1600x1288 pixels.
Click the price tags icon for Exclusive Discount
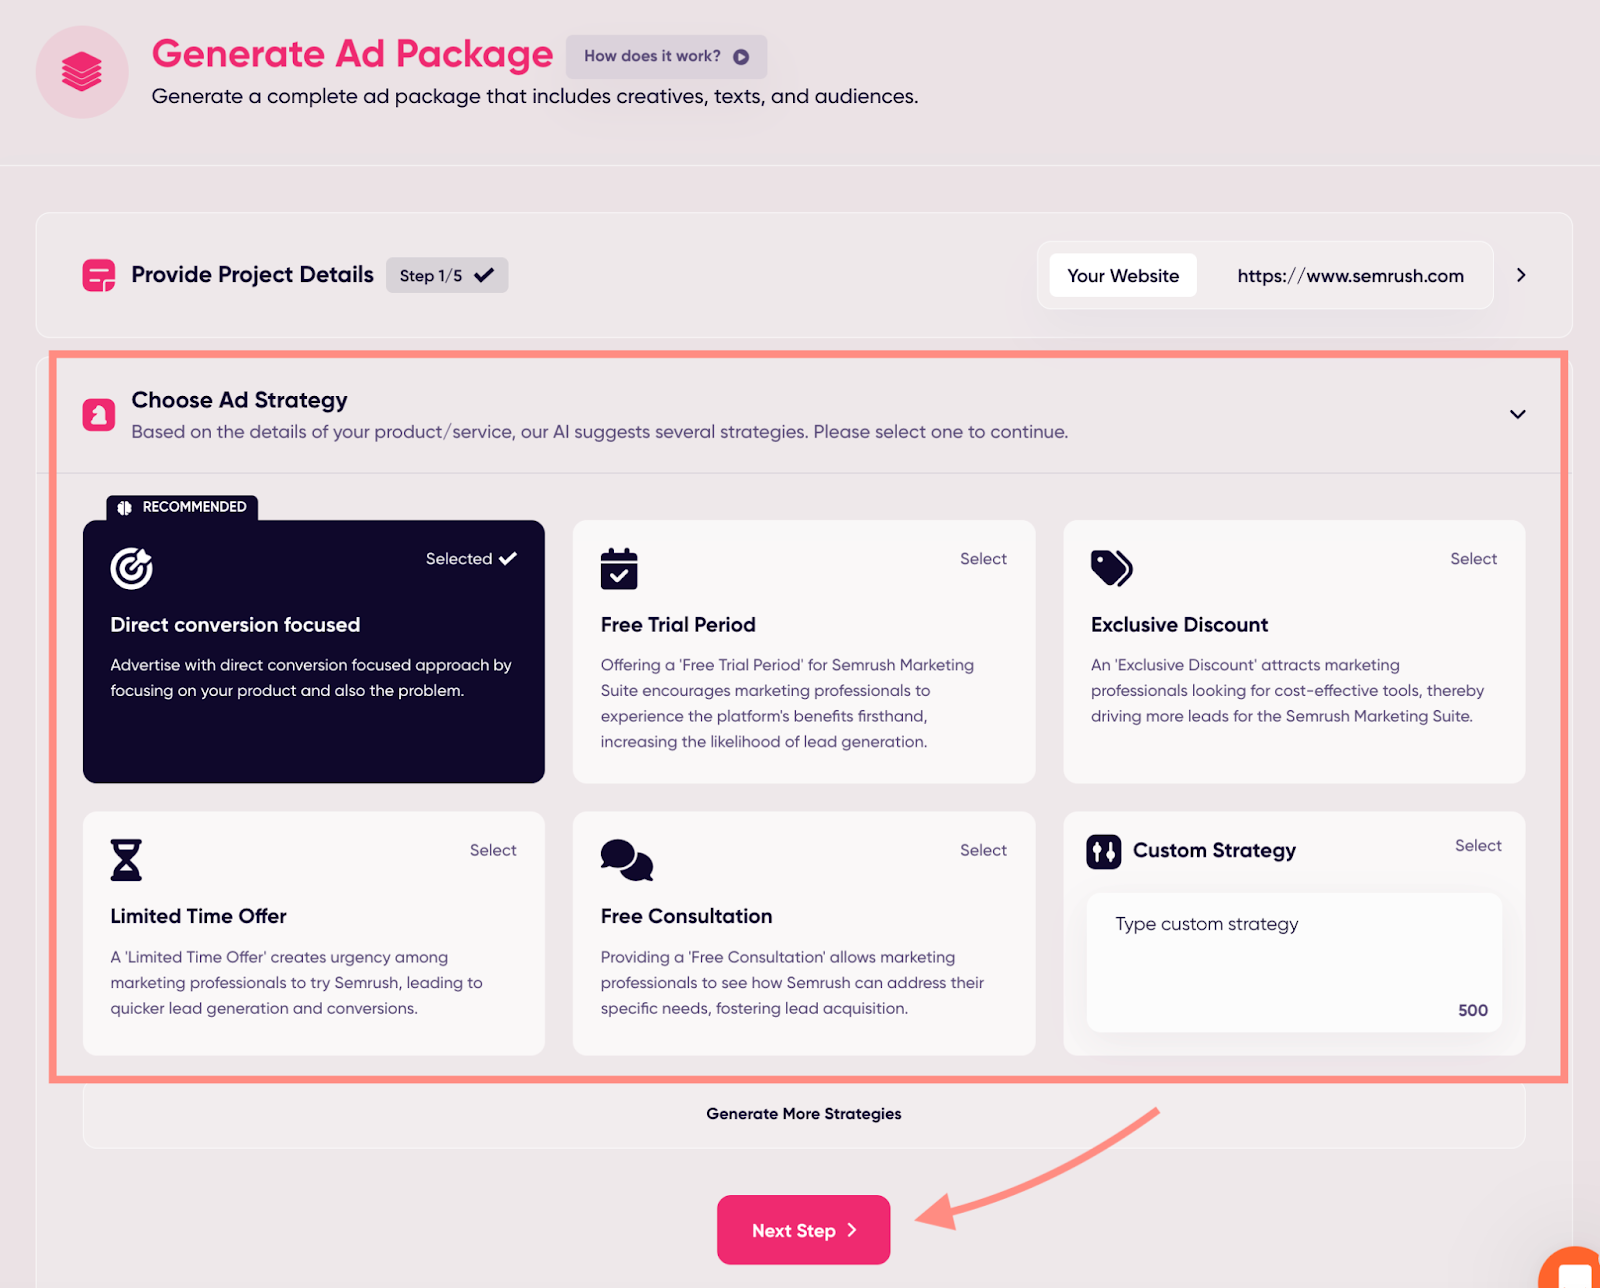[1111, 568]
